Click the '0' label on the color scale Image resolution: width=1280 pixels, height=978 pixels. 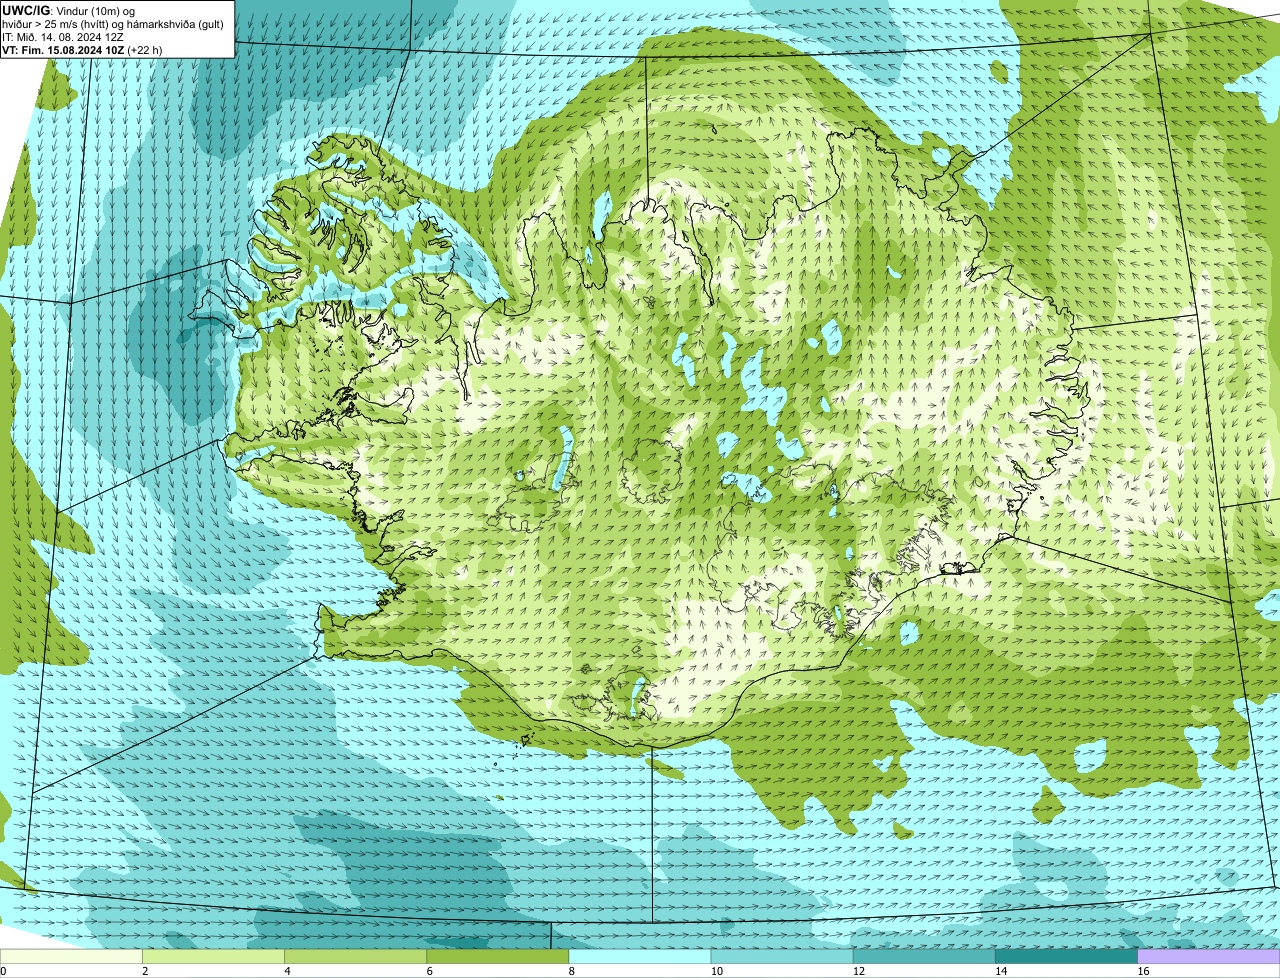[x=3, y=971]
